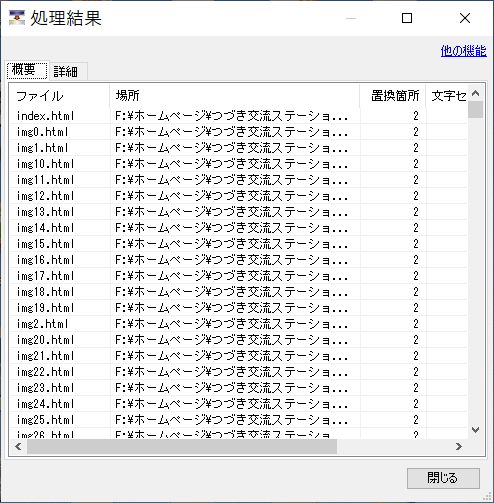Select the img10.html row

(x=238, y=164)
